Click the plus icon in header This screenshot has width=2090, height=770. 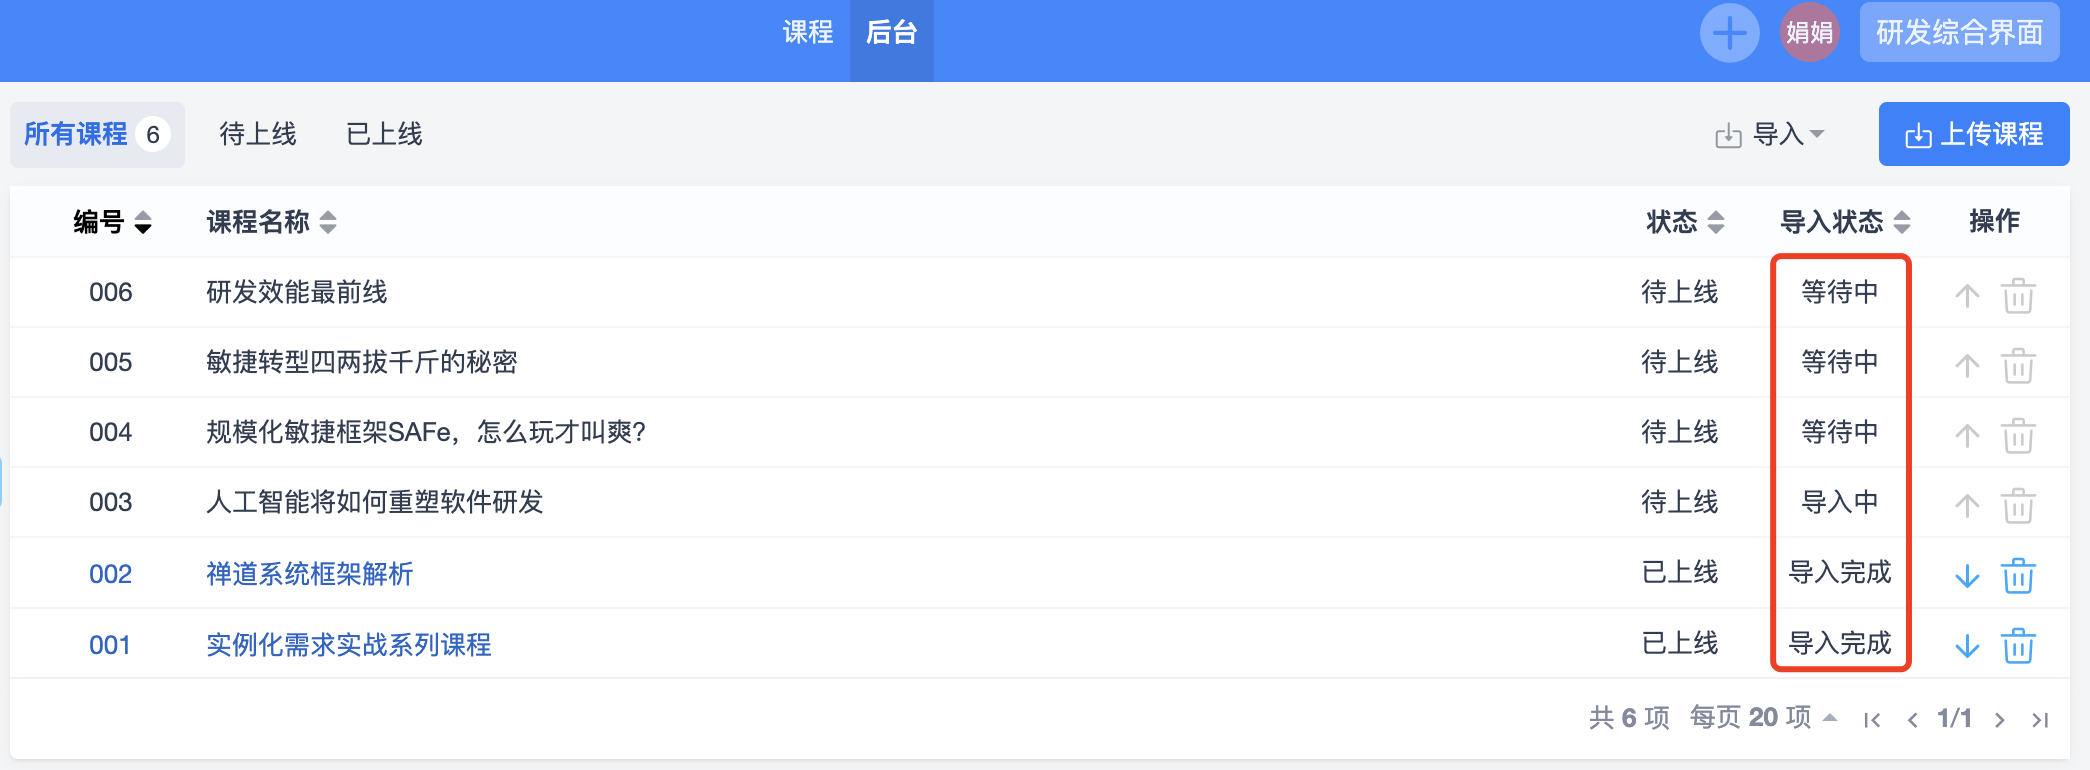click(x=1729, y=33)
